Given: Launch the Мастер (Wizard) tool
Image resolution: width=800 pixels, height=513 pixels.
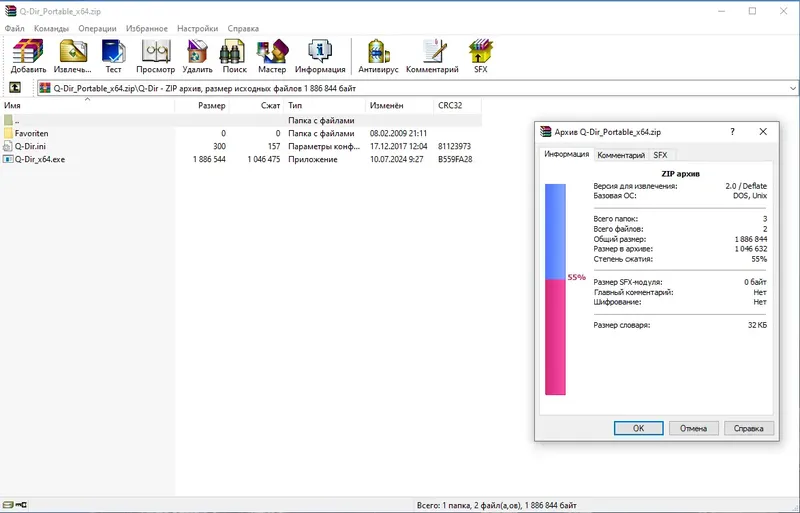Looking at the screenshot, I should (x=272, y=56).
